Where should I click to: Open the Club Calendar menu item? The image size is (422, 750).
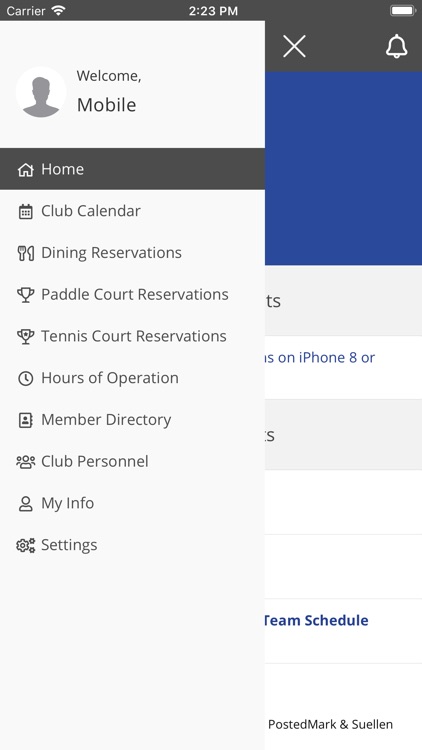132,211
